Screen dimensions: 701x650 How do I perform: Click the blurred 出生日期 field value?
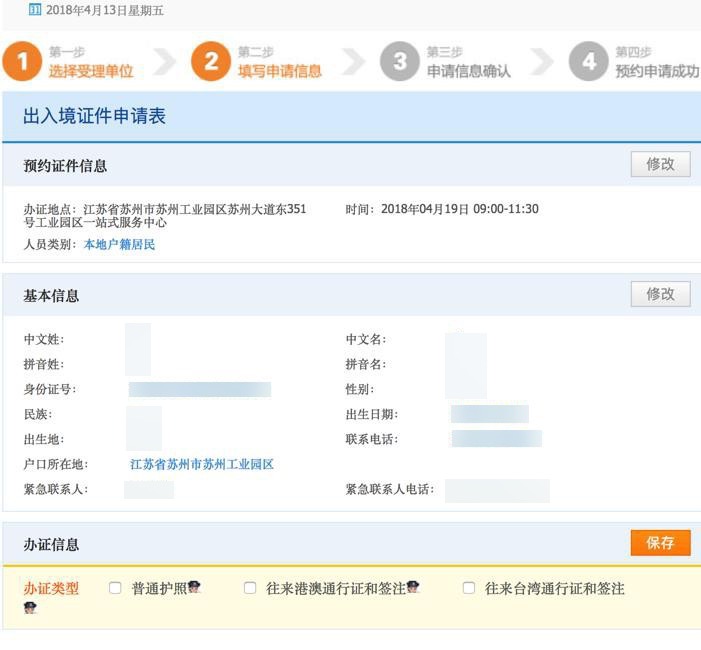pyautogui.click(x=490, y=414)
